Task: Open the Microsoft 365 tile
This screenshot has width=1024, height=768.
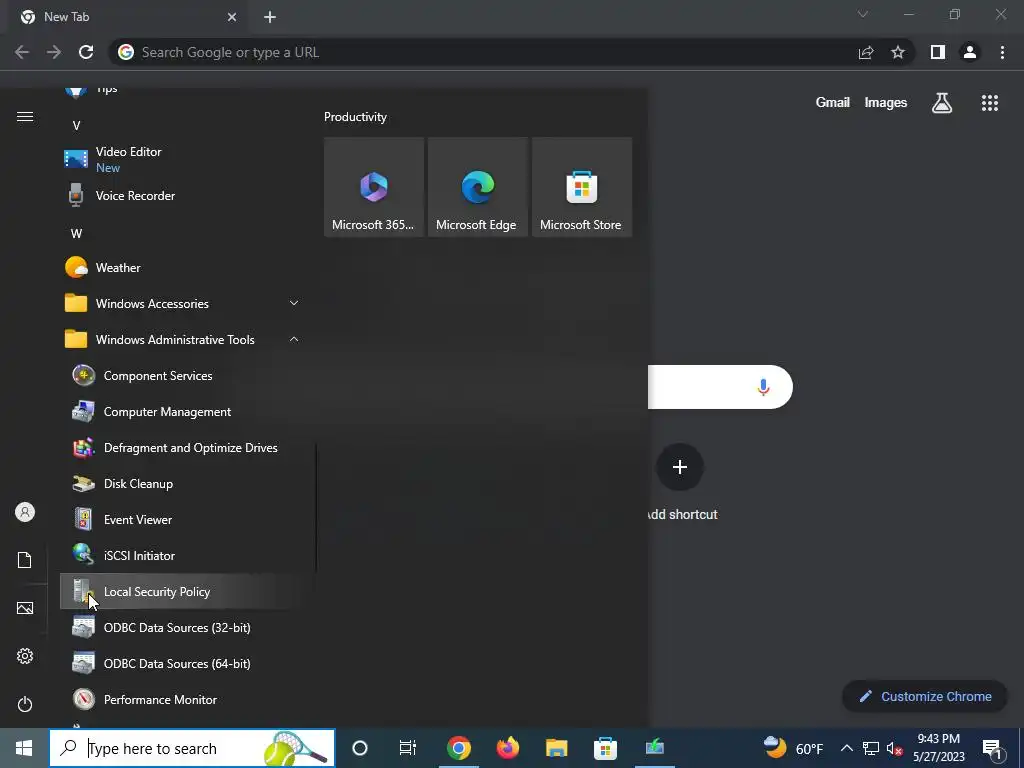Action: click(374, 187)
